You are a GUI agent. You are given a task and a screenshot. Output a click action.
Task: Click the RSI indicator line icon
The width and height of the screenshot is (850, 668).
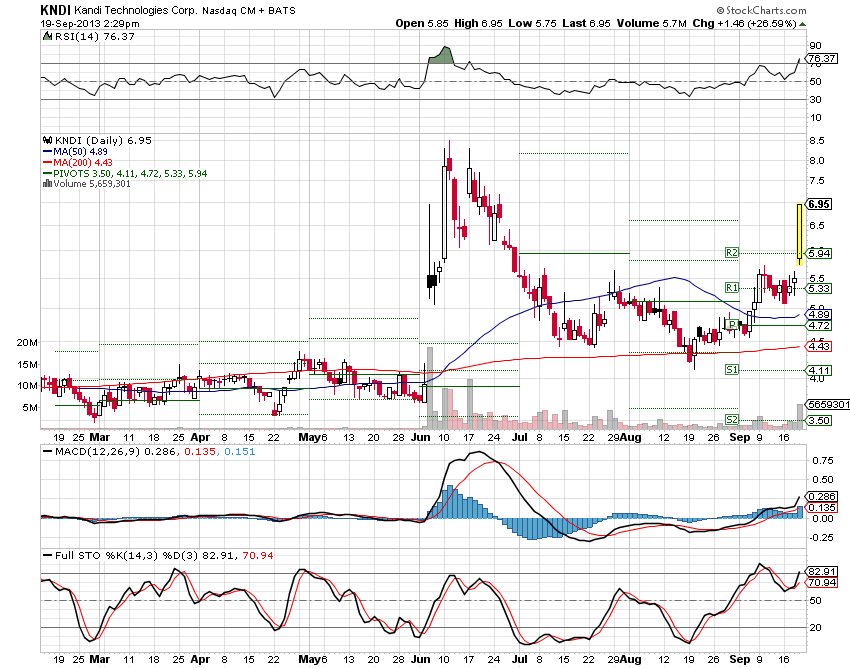click(48, 36)
